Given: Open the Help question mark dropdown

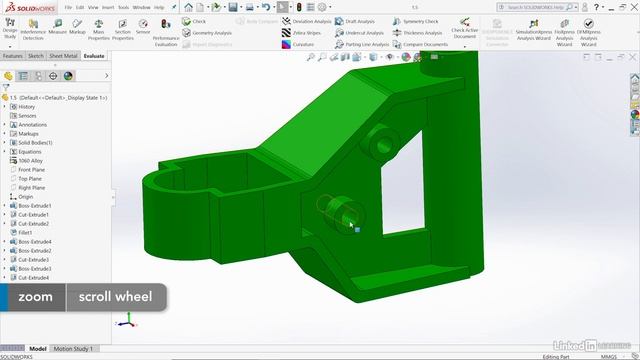Looking at the screenshot, I should click(603, 7).
